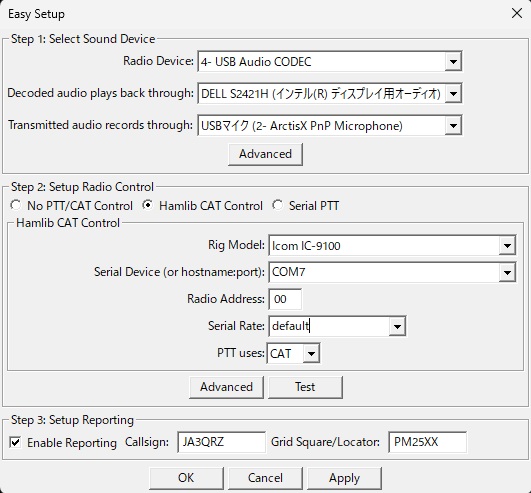Expand the Decoded audio playback device dropdown
This screenshot has width=531, height=493.
[453, 93]
